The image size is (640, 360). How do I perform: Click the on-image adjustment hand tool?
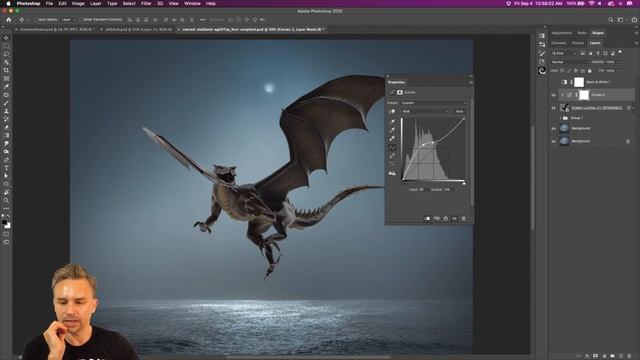coord(392,111)
